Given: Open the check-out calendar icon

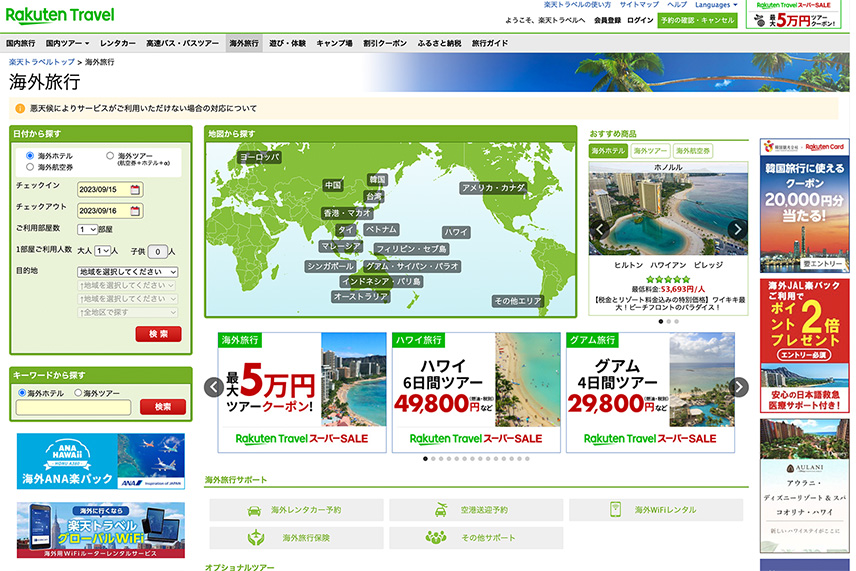Looking at the screenshot, I should pyautogui.click(x=135, y=211).
